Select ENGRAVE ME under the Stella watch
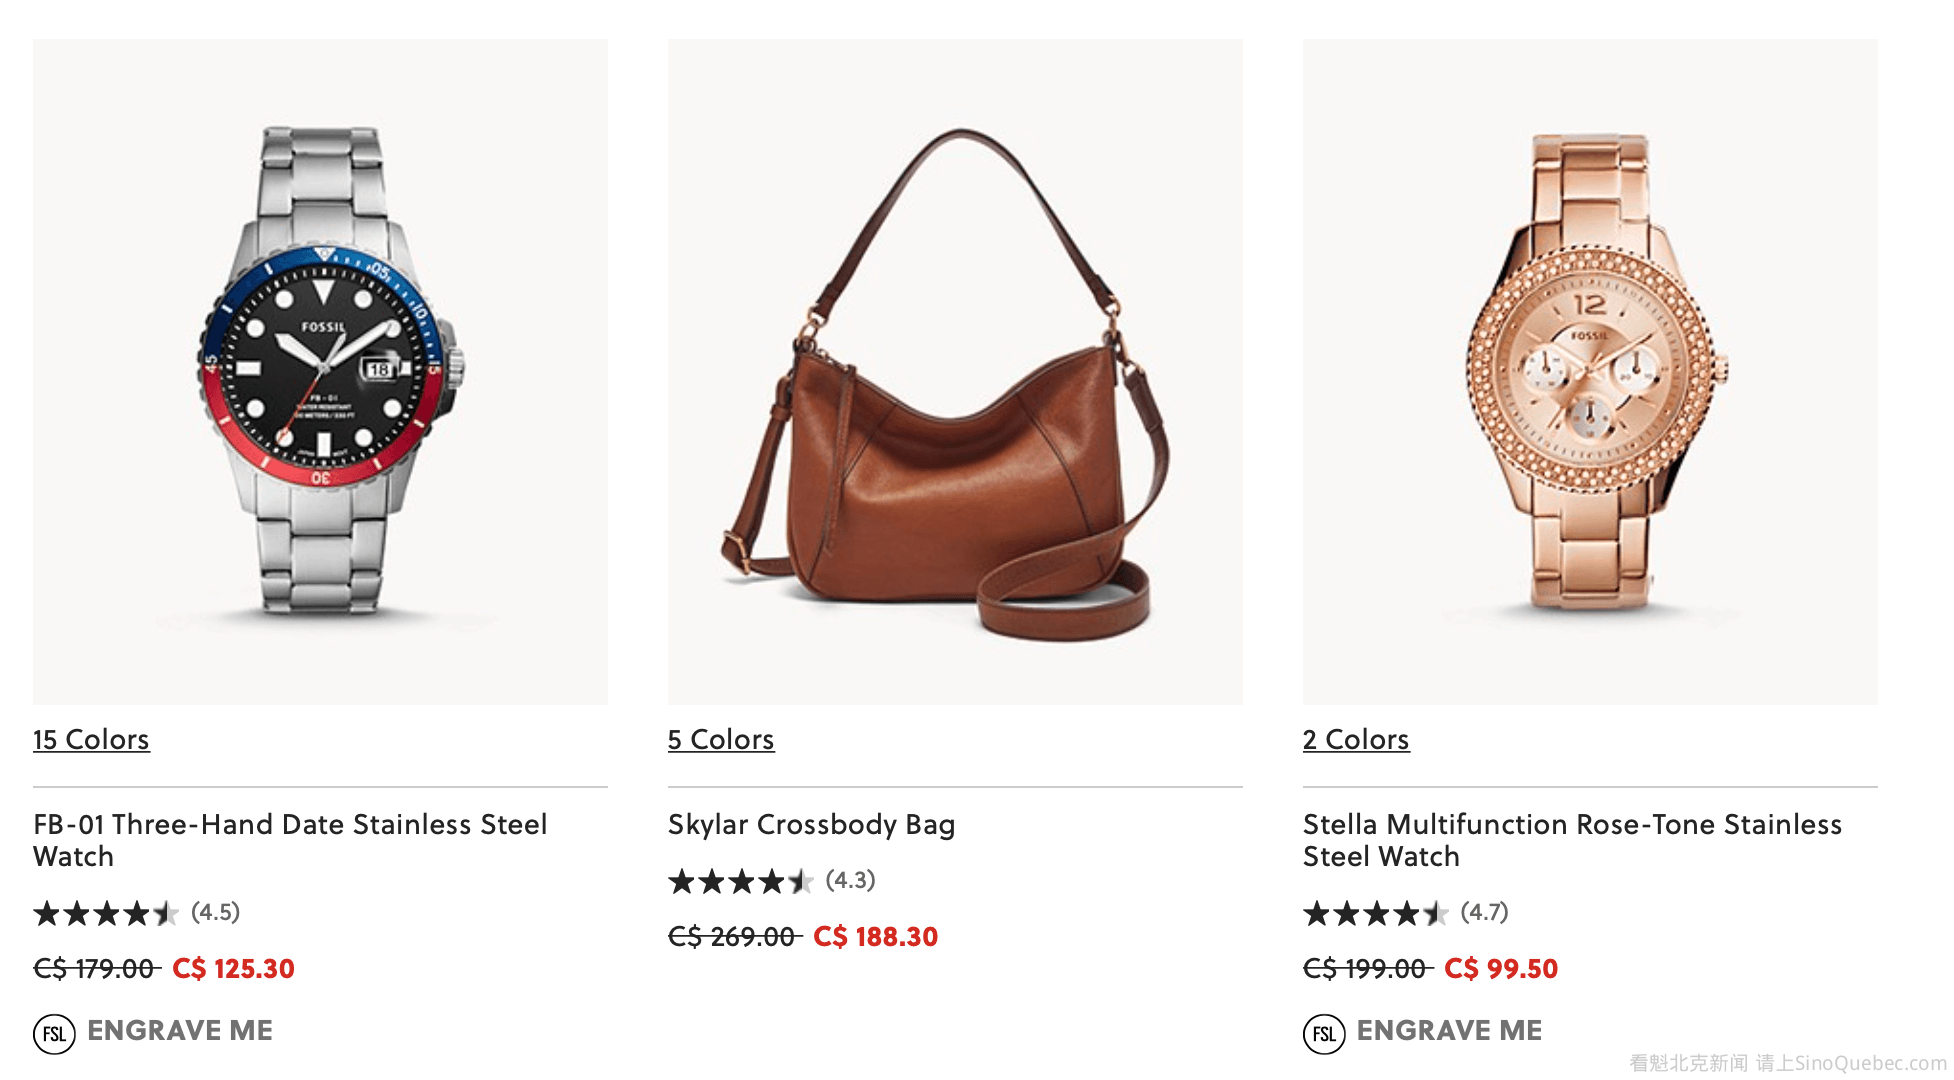This screenshot has height=1080, width=1954. pyautogui.click(x=1449, y=1031)
